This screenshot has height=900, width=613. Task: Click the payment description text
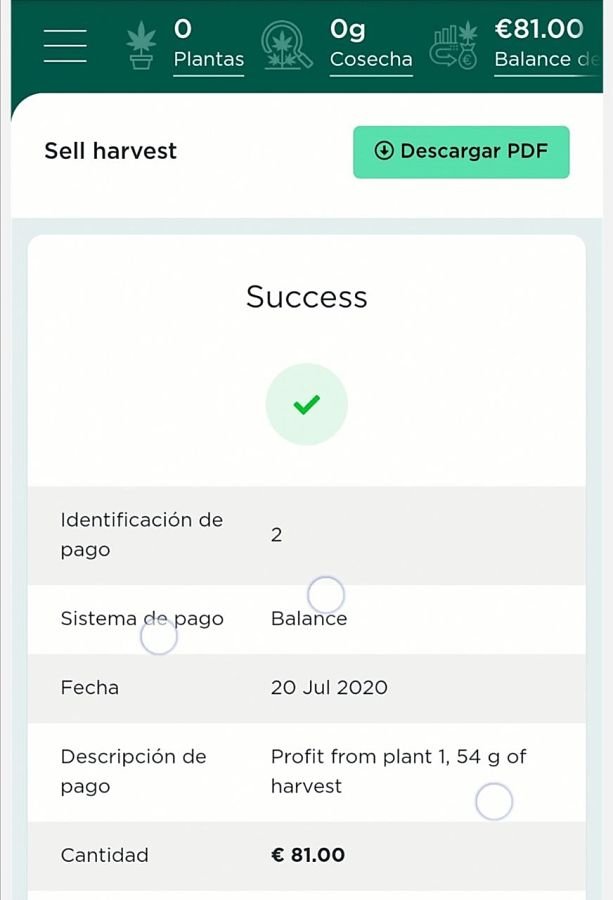tap(398, 771)
